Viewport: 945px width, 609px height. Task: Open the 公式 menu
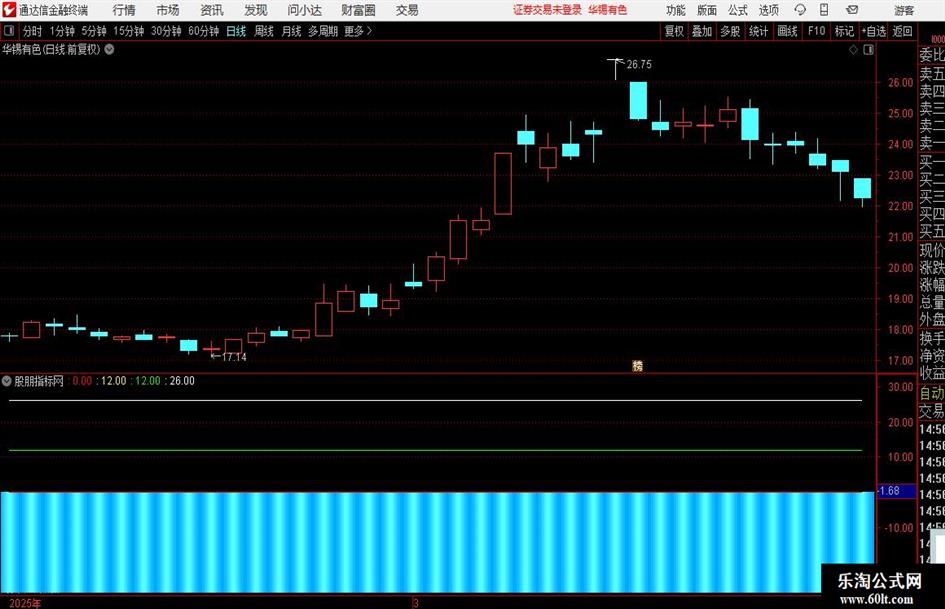738,10
